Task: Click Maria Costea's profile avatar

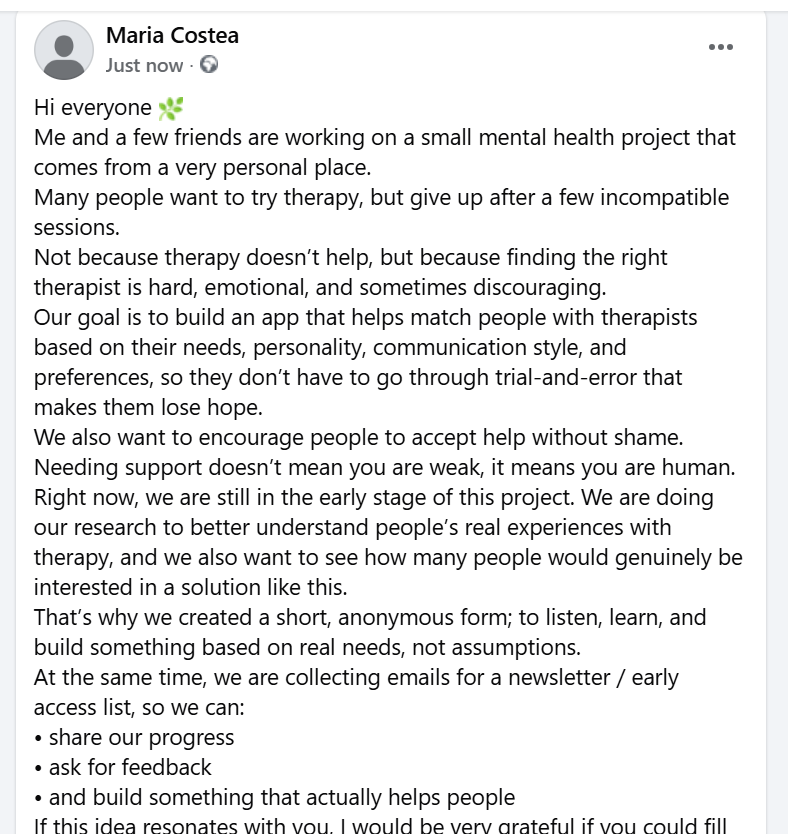Action: (64, 50)
